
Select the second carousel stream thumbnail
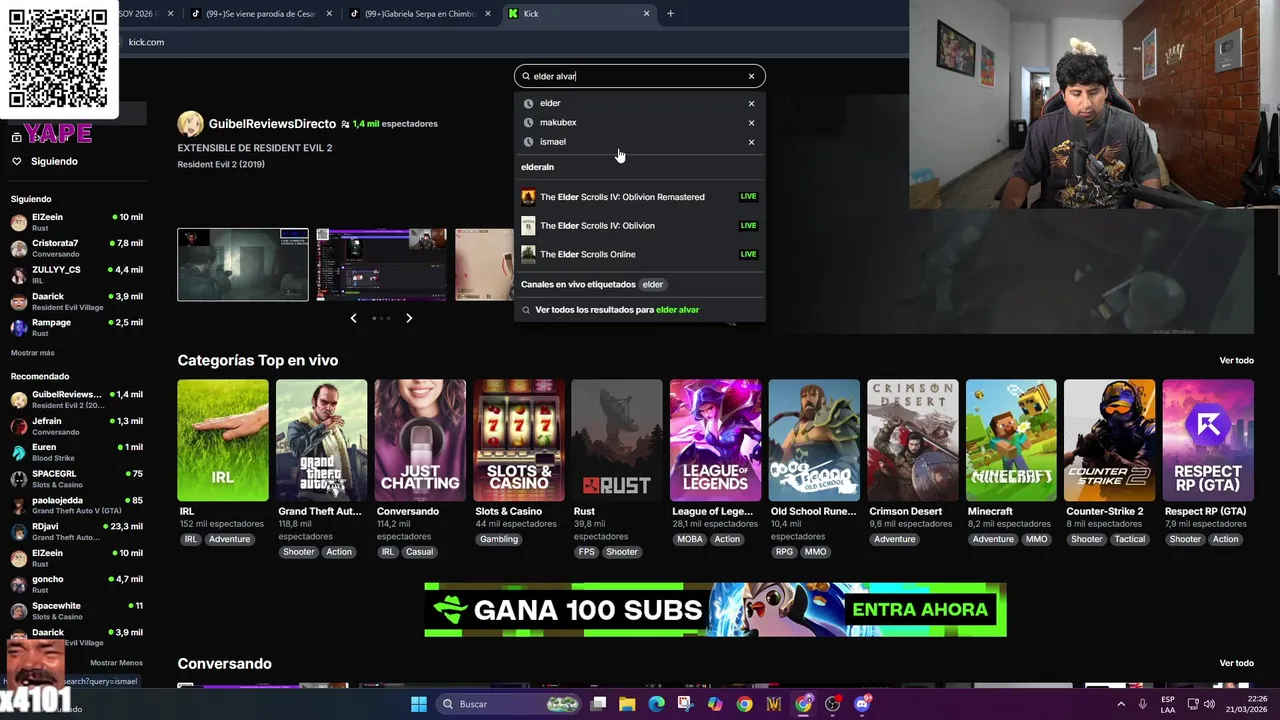(x=382, y=265)
